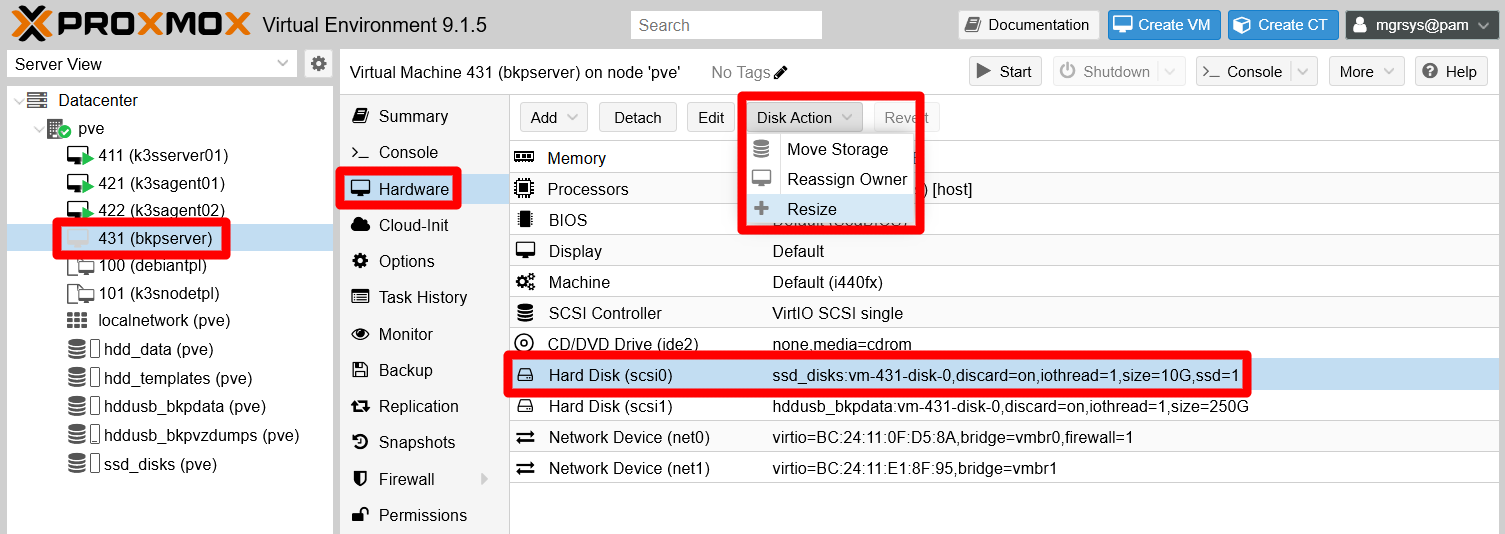Click the template icon for 101 (k3snodetpl)

[80, 294]
